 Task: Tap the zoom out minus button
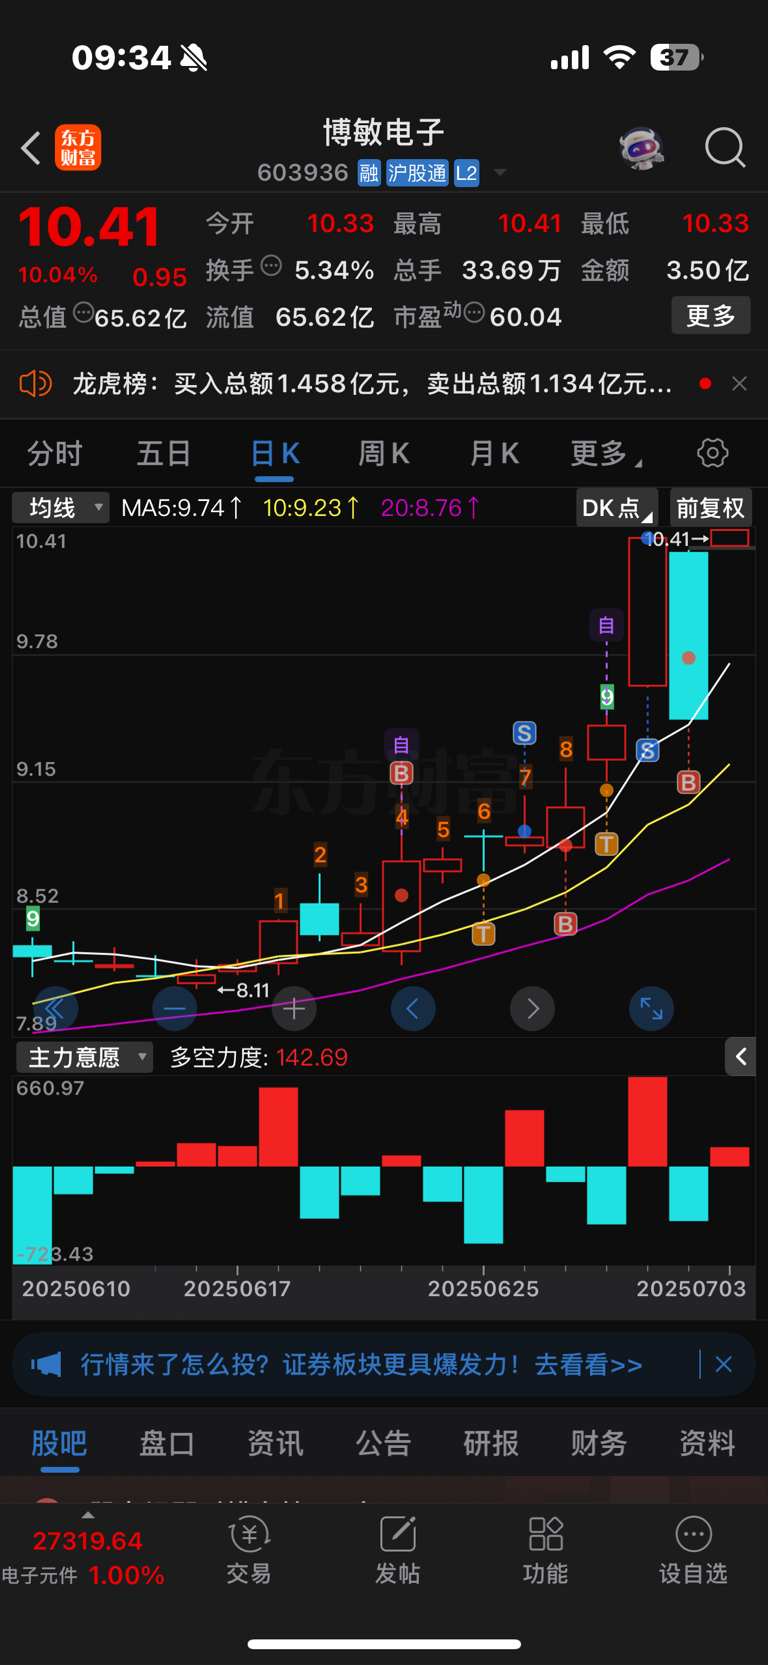click(x=174, y=1009)
